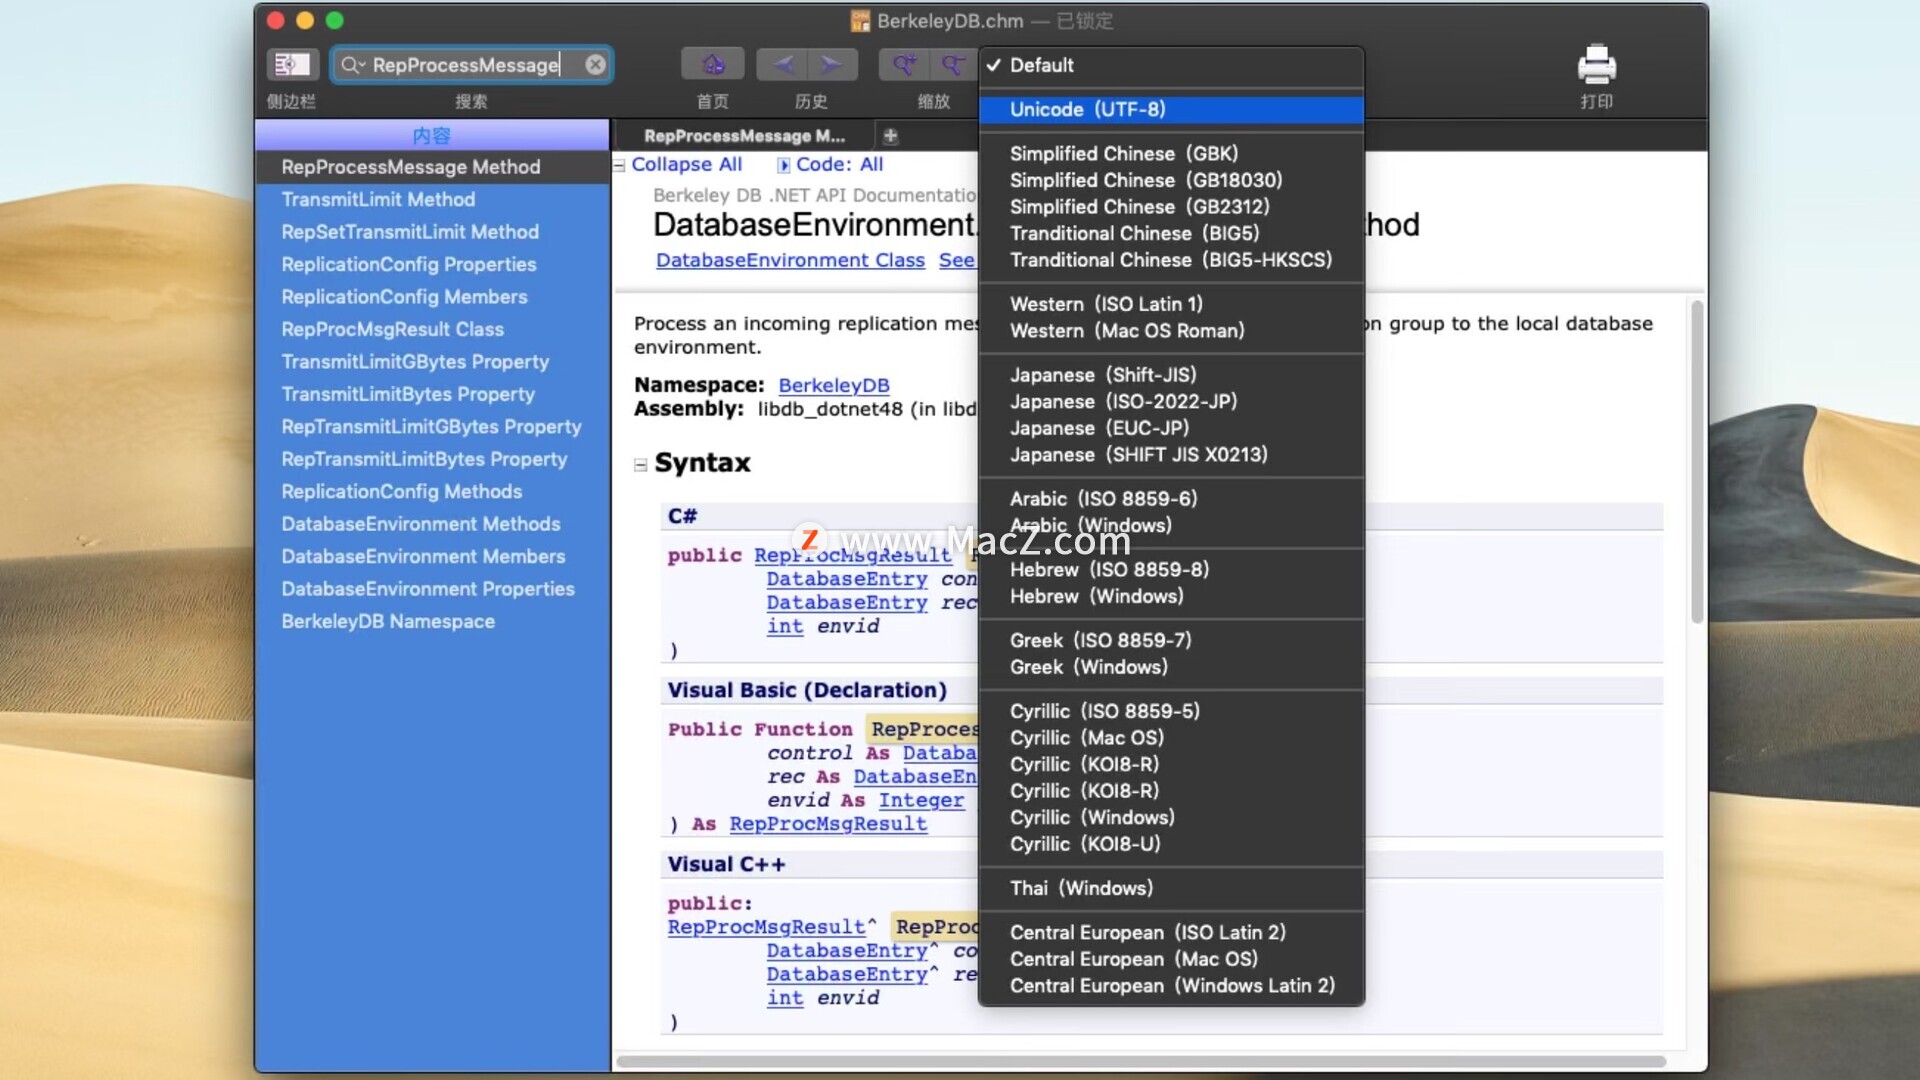Image resolution: width=1920 pixels, height=1080 pixels.
Task: Open RepSetTransmitLimit Method entry
Action: pos(432,232)
